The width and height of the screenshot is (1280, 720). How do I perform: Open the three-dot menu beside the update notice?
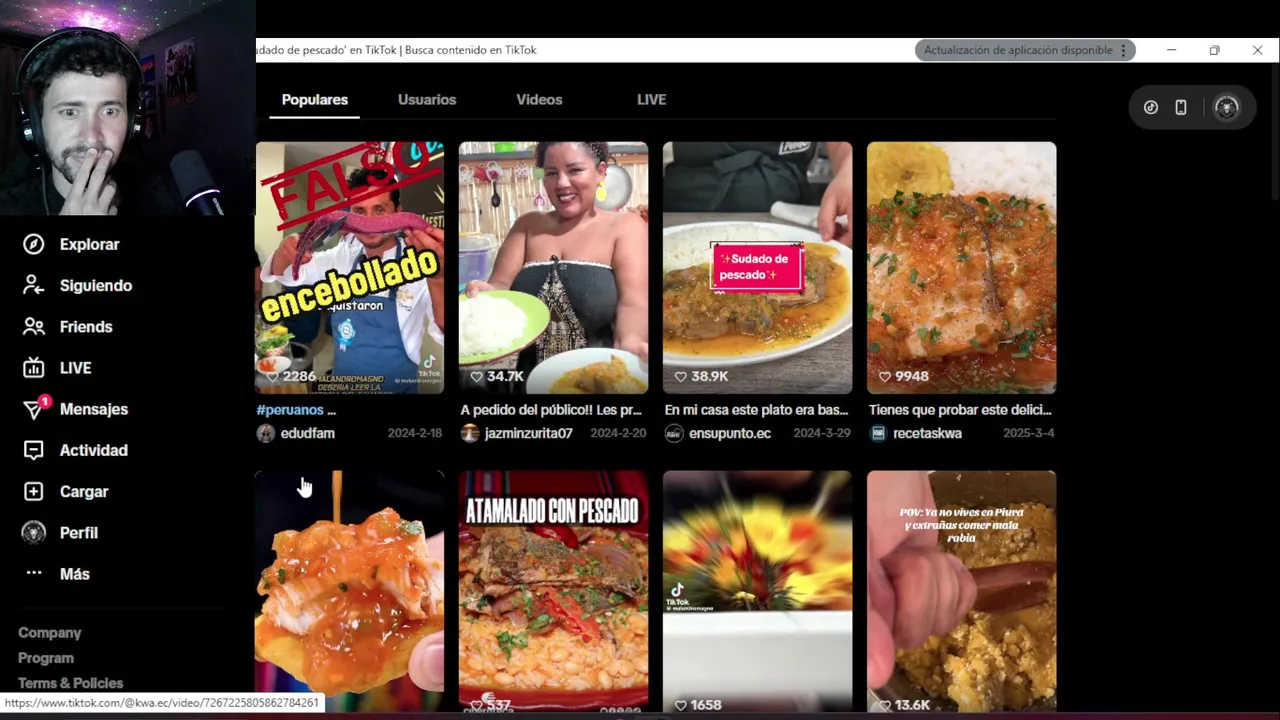tap(1123, 50)
